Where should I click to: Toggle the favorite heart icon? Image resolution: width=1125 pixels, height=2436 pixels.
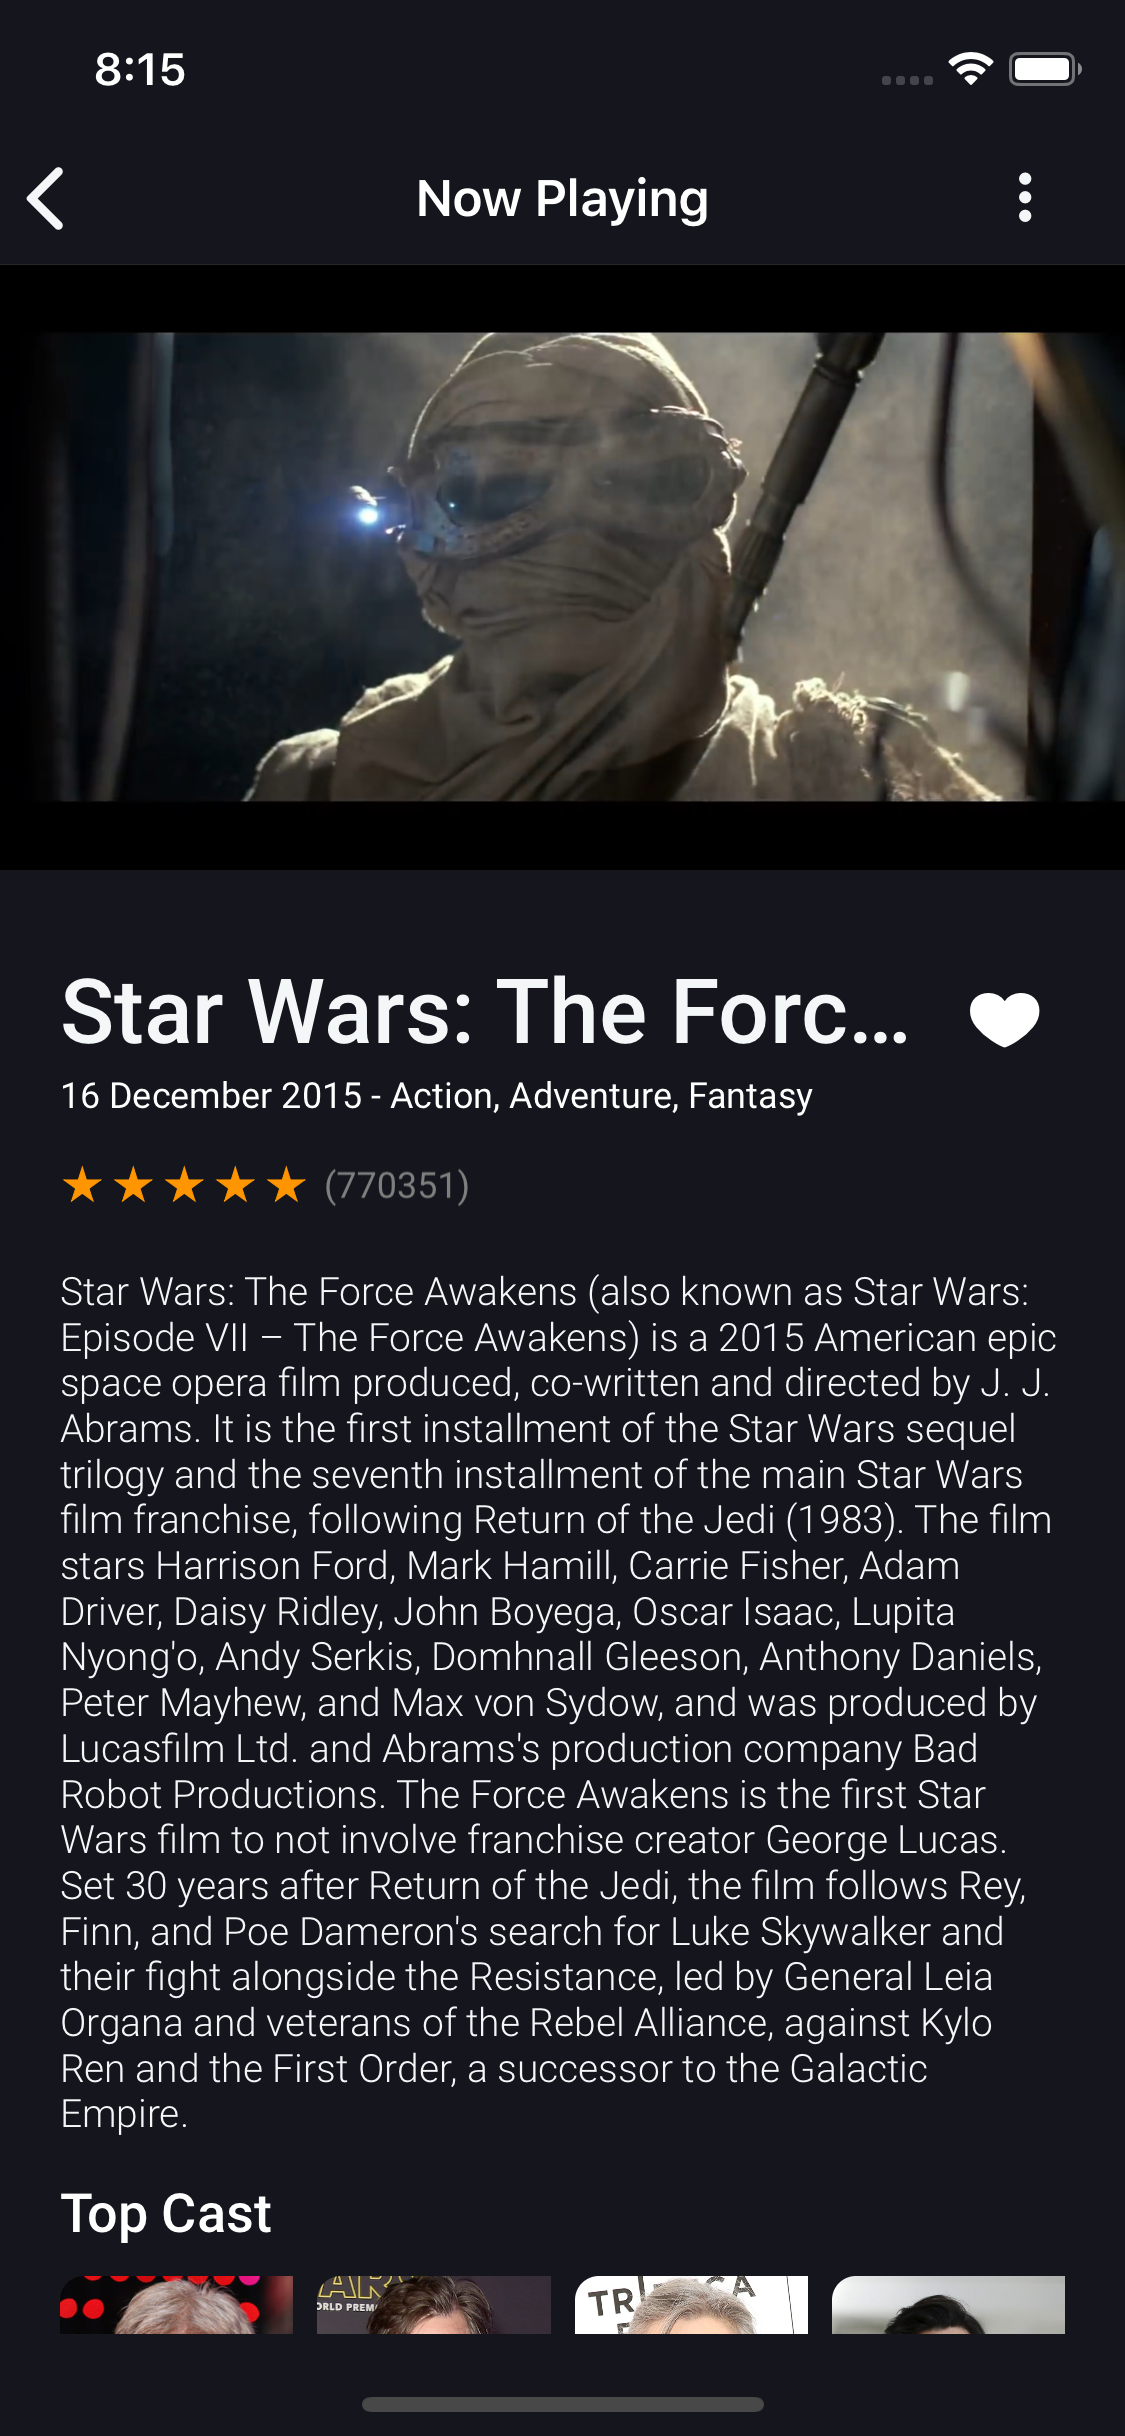click(1004, 1019)
